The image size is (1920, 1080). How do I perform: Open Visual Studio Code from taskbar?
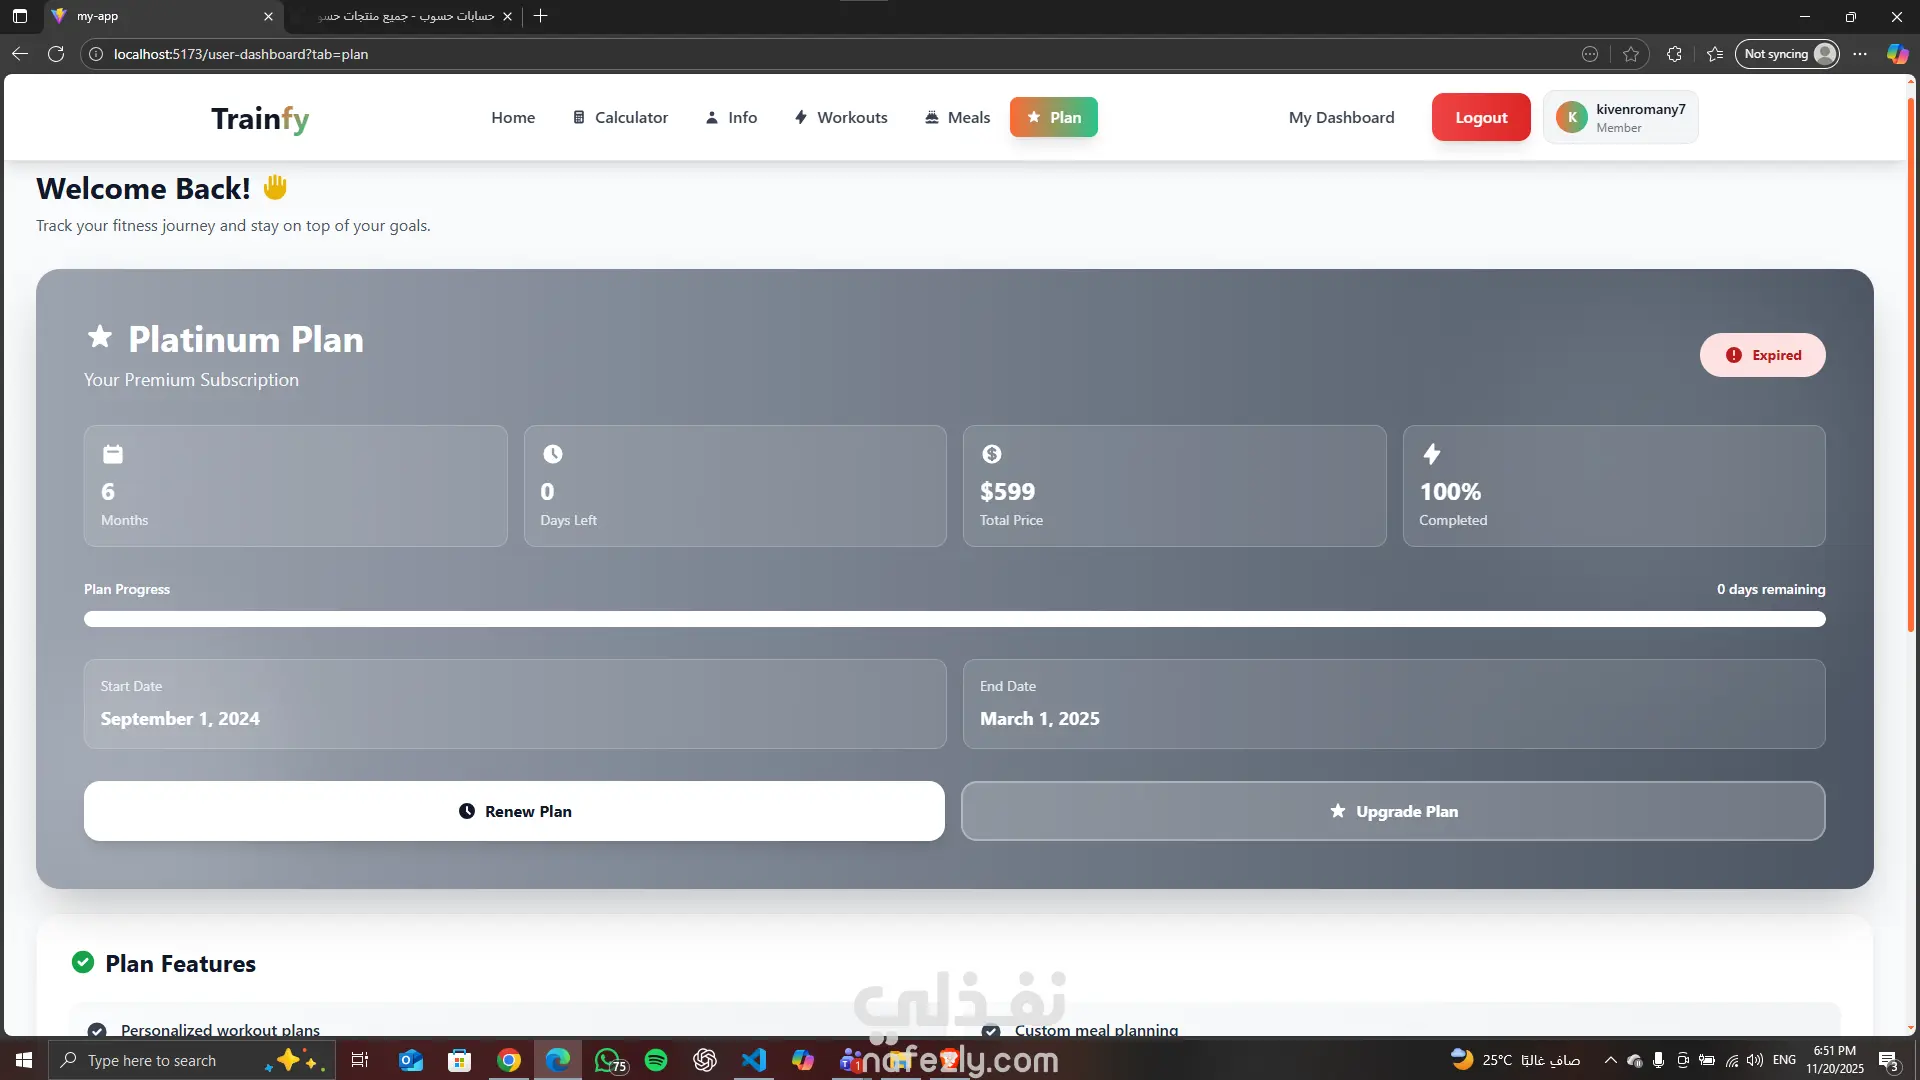[753, 1060]
